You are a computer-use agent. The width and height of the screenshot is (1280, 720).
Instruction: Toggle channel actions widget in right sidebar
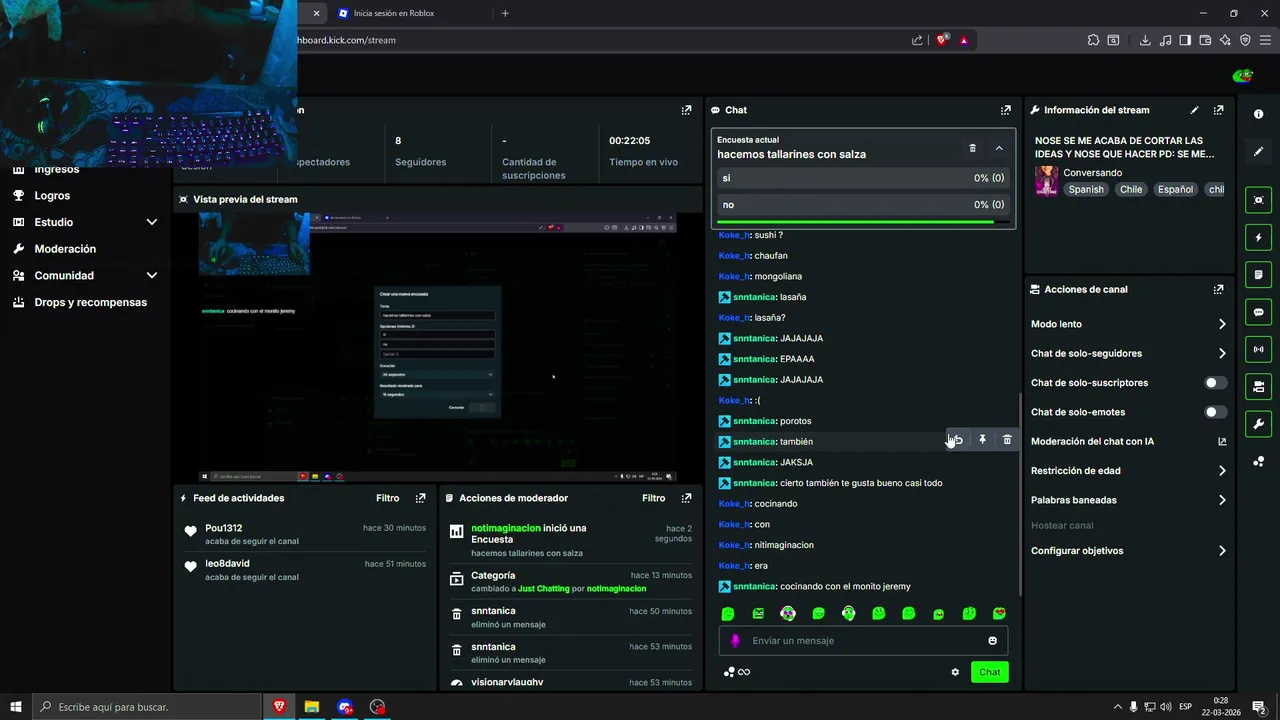click(1258, 386)
